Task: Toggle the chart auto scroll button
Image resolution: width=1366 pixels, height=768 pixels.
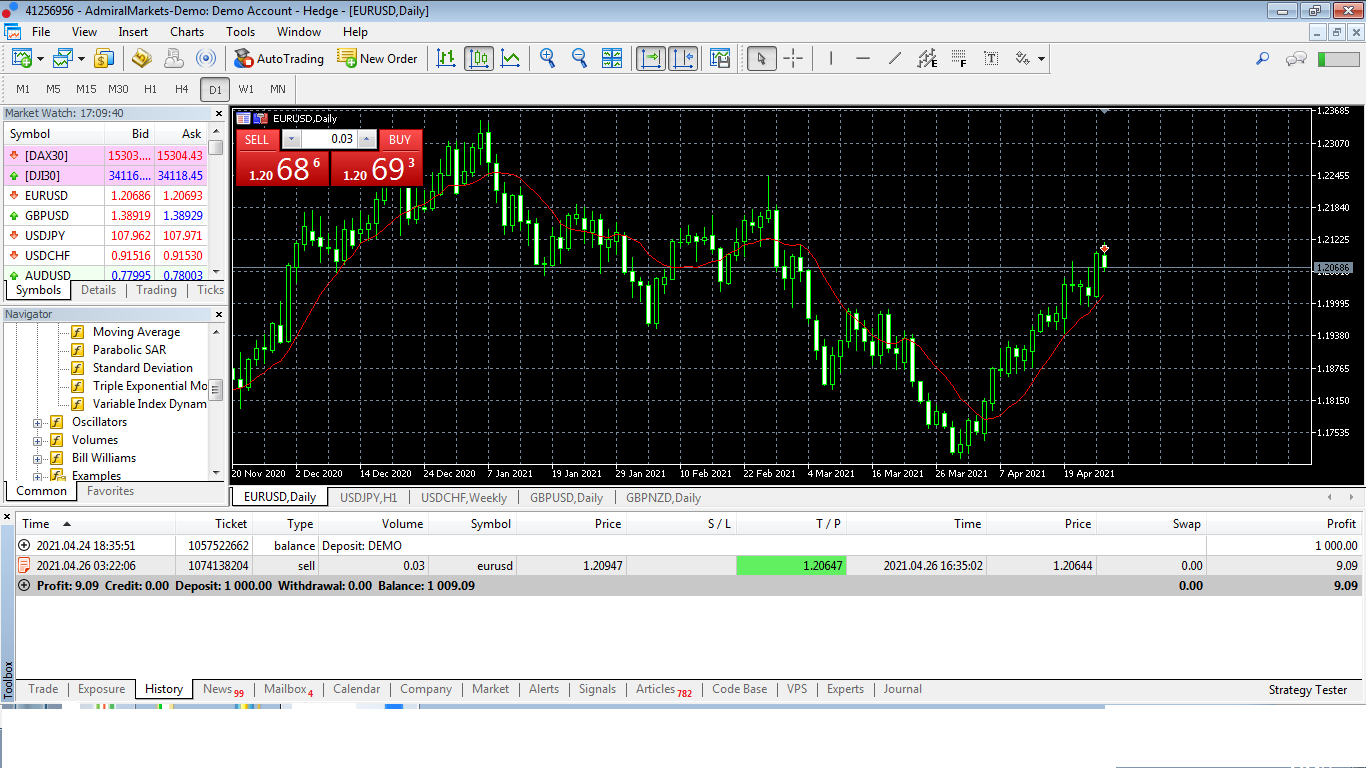Action: click(x=651, y=59)
